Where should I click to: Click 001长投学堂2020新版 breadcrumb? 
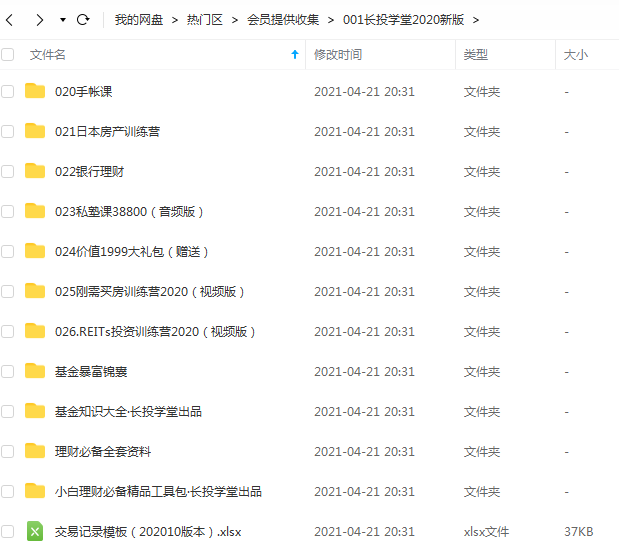click(403, 19)
